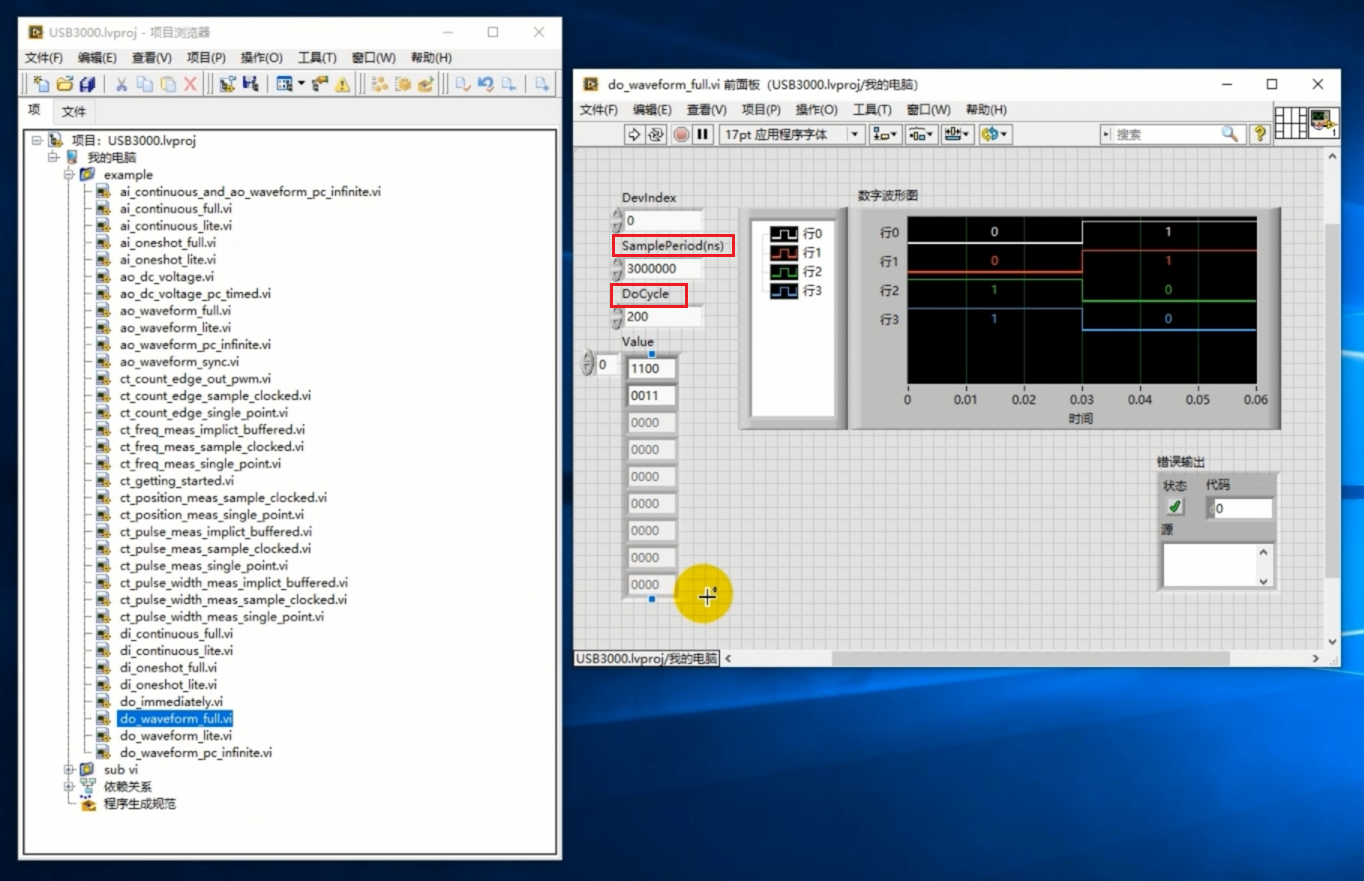Click the DoCycle value field 200
Screen dimensions: 1364x881
coord(663,317)
